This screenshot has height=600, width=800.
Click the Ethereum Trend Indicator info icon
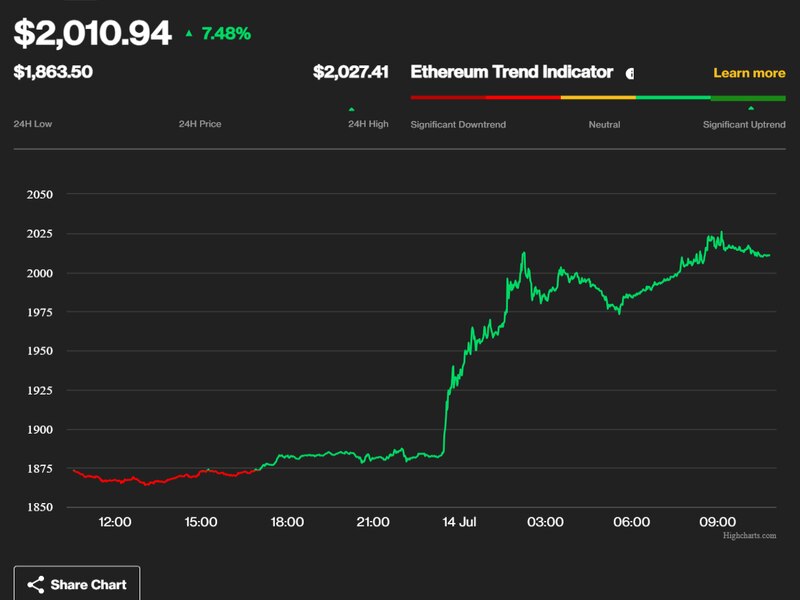[630, 74]
